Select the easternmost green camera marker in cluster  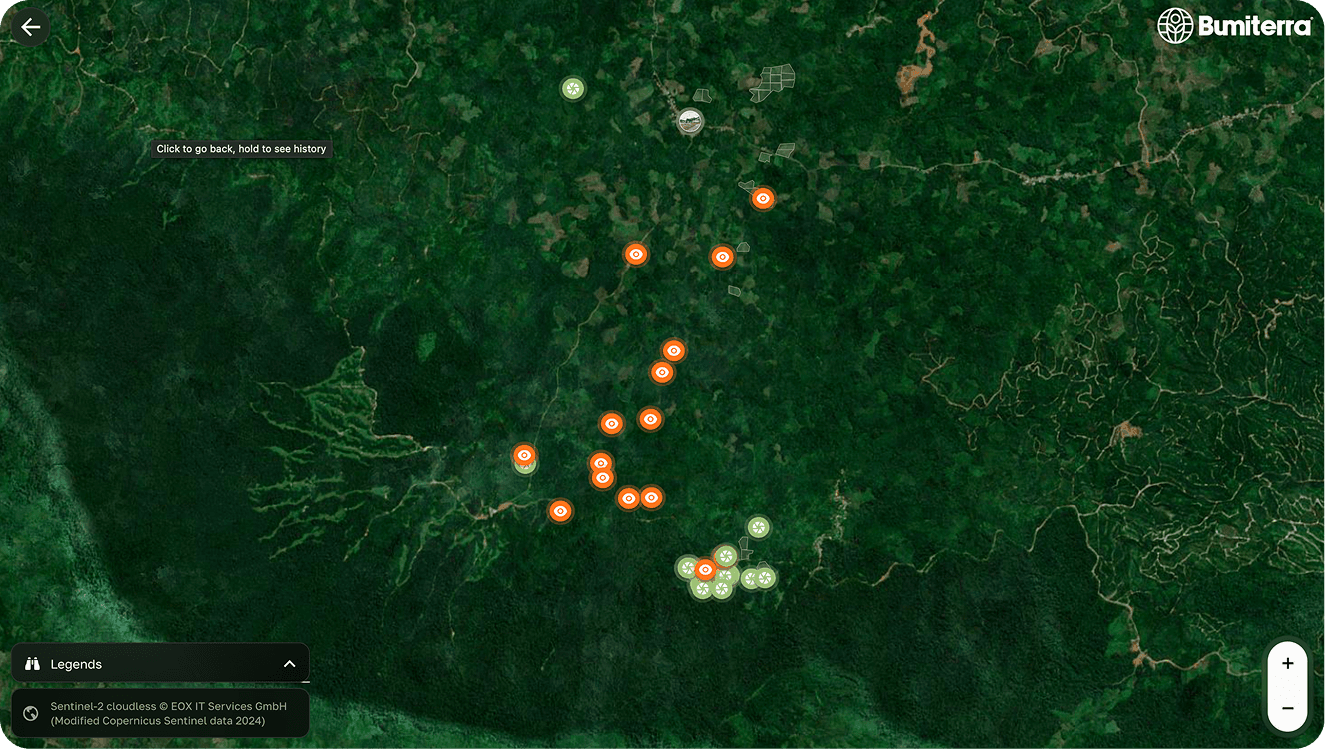765,577
